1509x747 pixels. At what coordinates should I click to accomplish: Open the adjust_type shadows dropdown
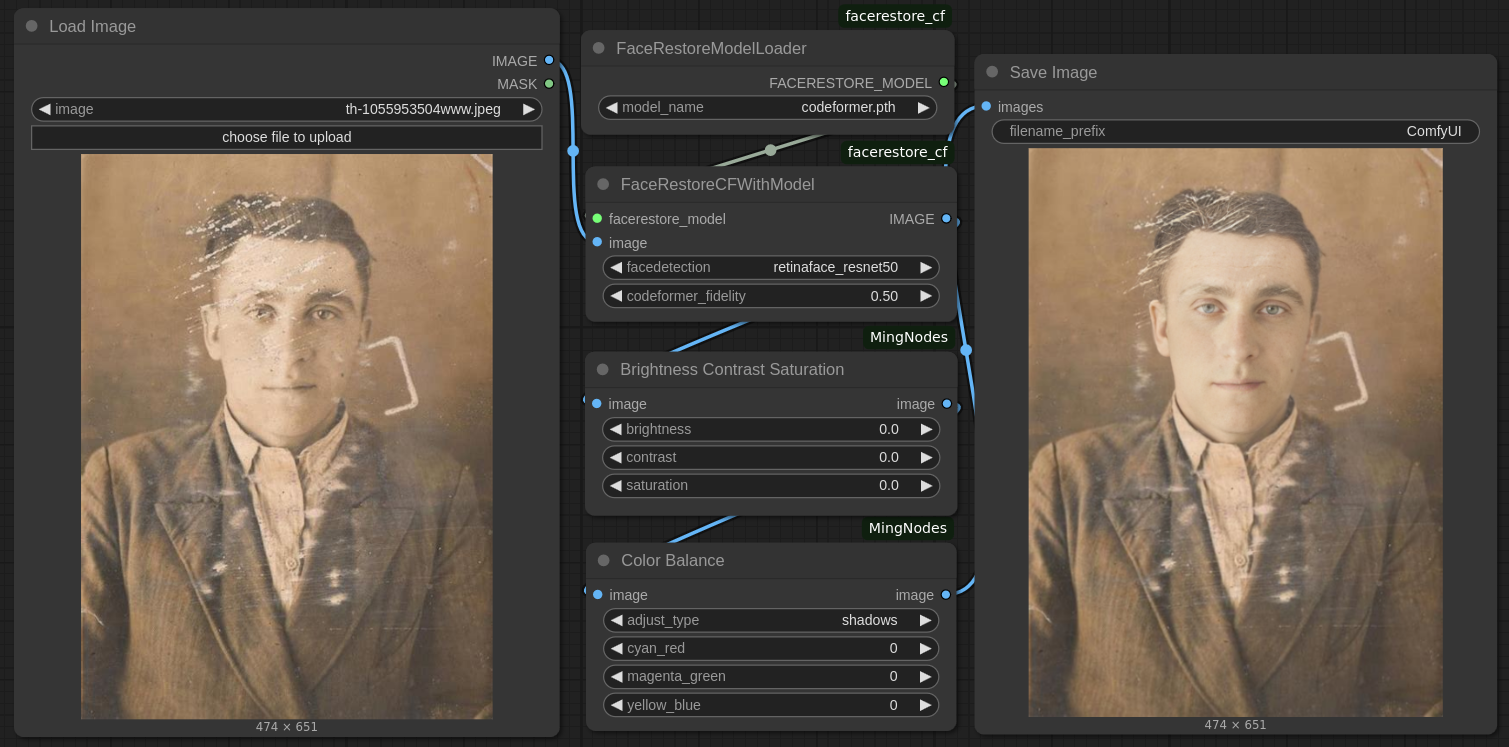pos(770,621)
